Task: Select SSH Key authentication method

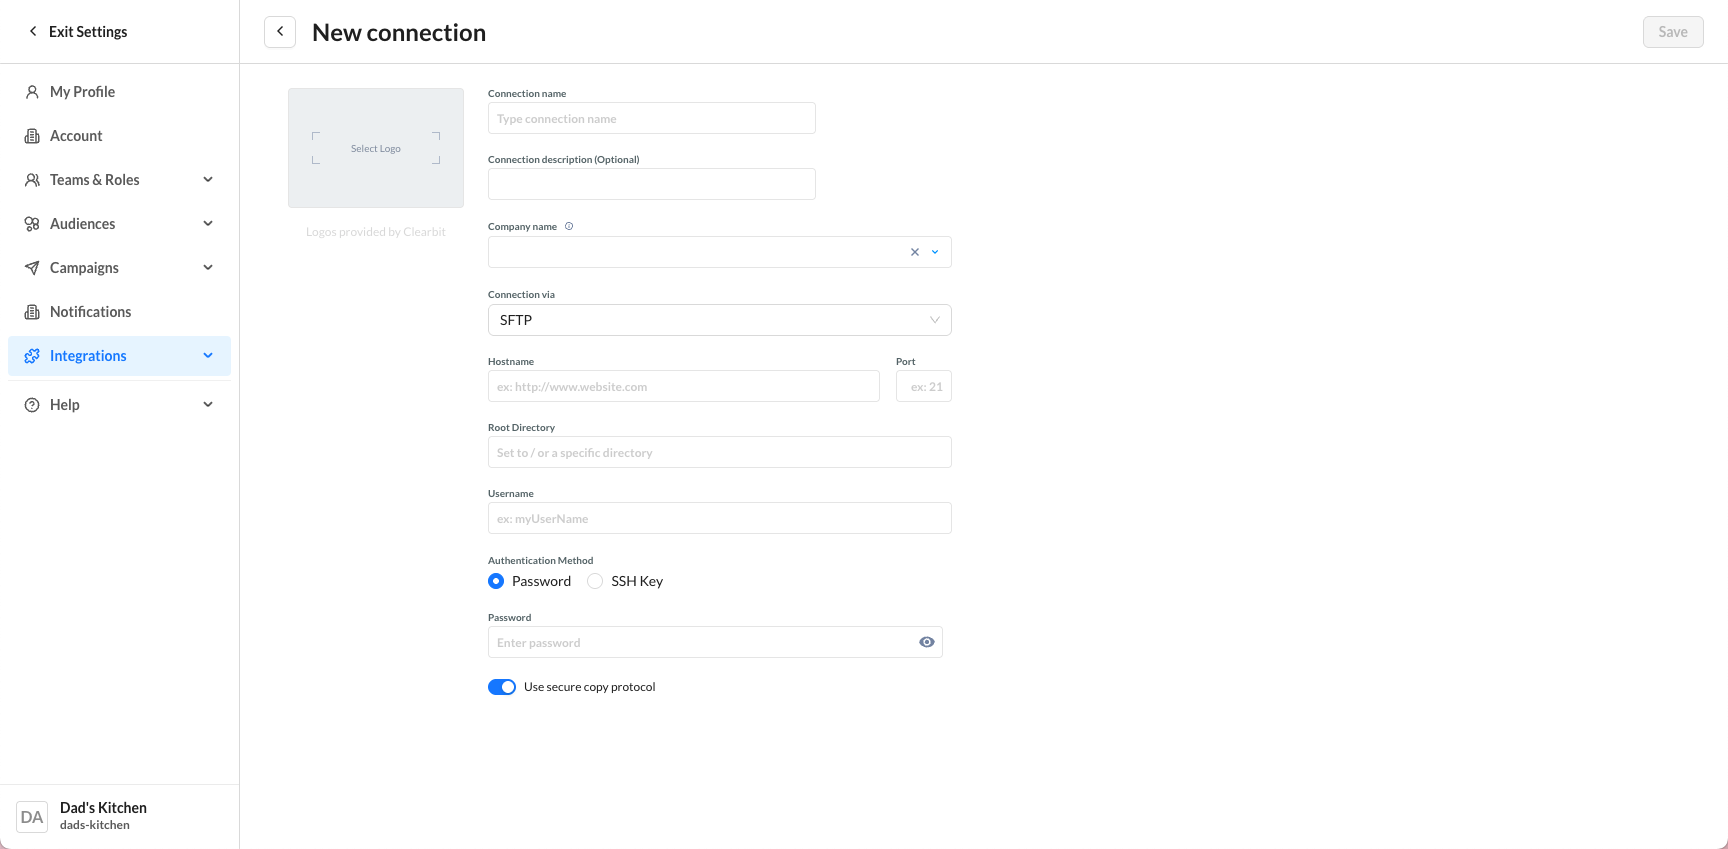Action: [x=595, y=581]
